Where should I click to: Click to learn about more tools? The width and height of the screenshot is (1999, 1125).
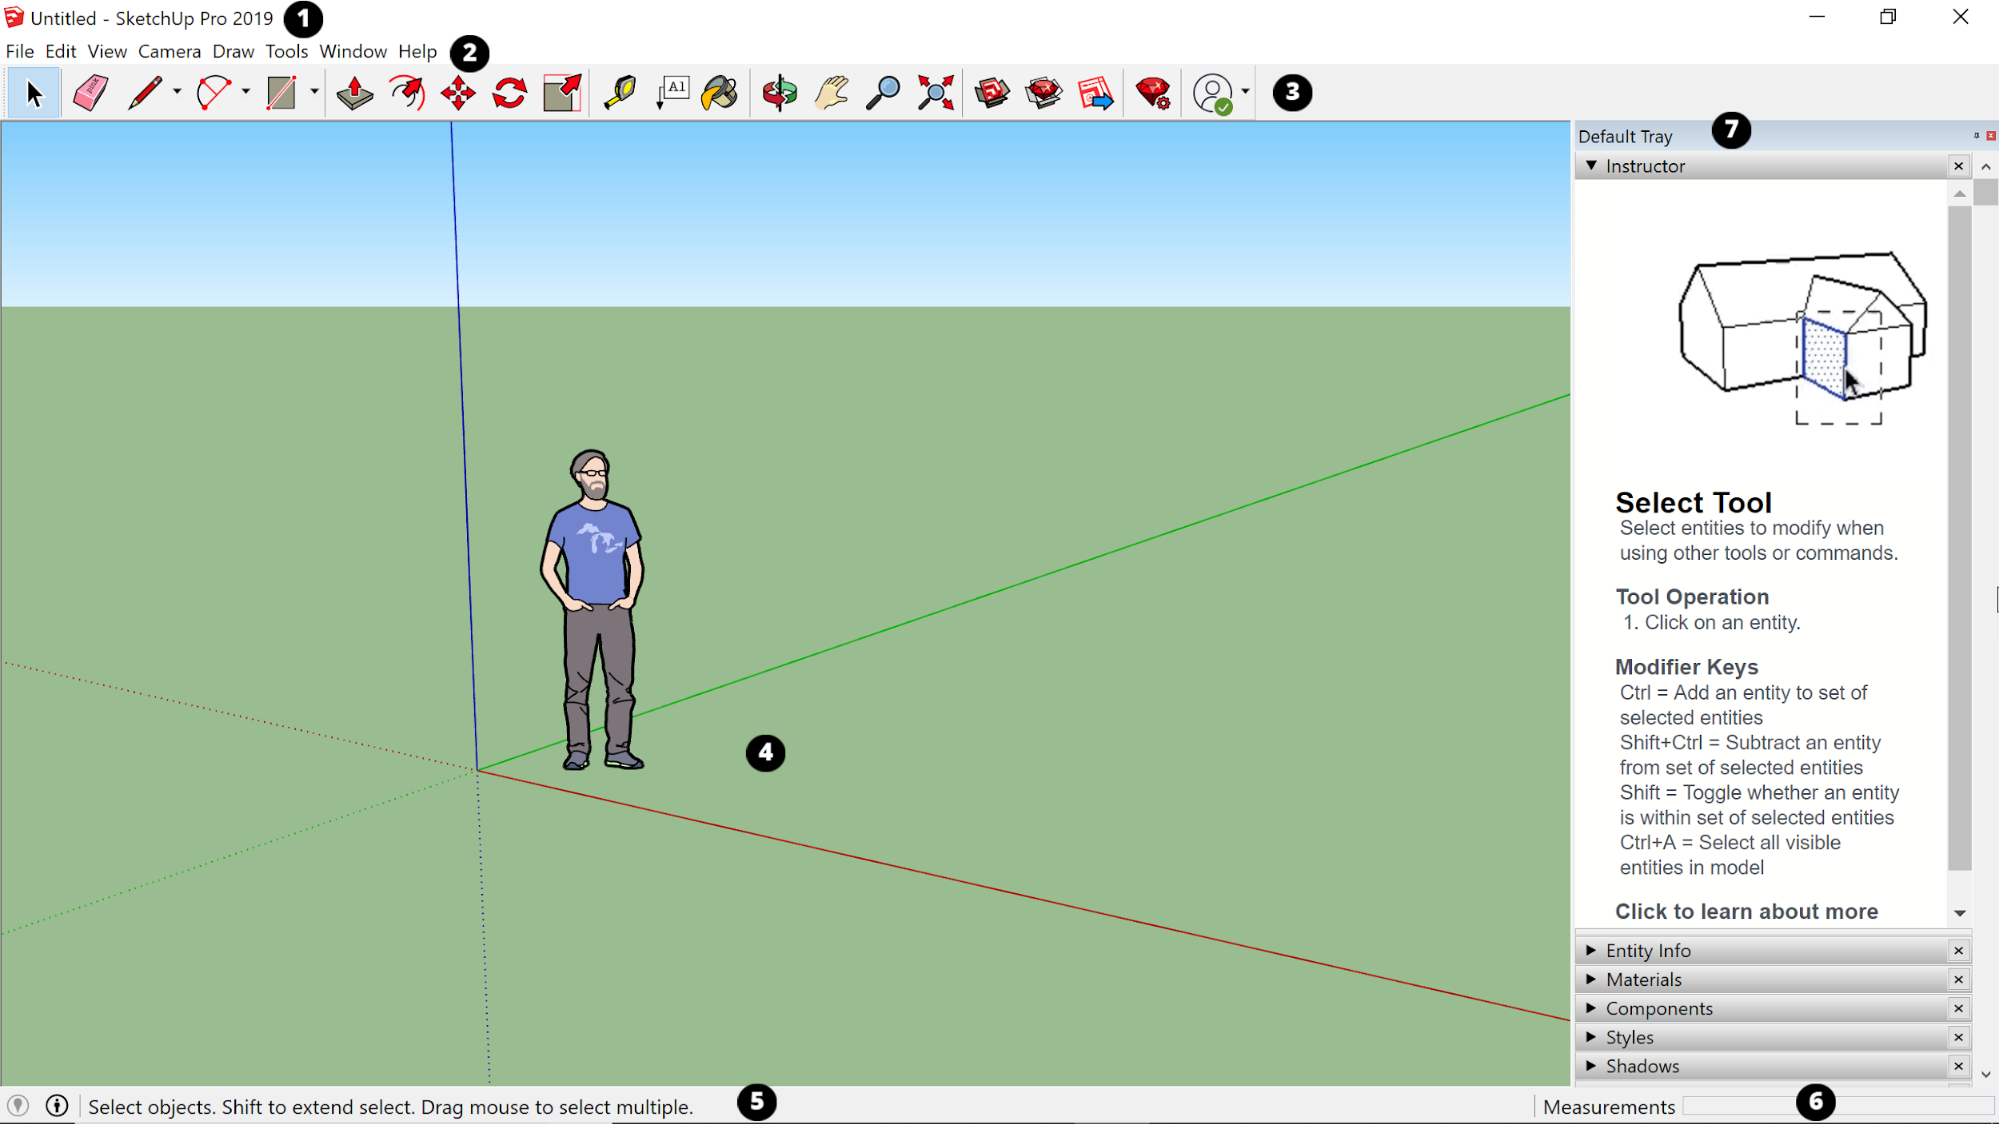click(x=1746, y=911)
